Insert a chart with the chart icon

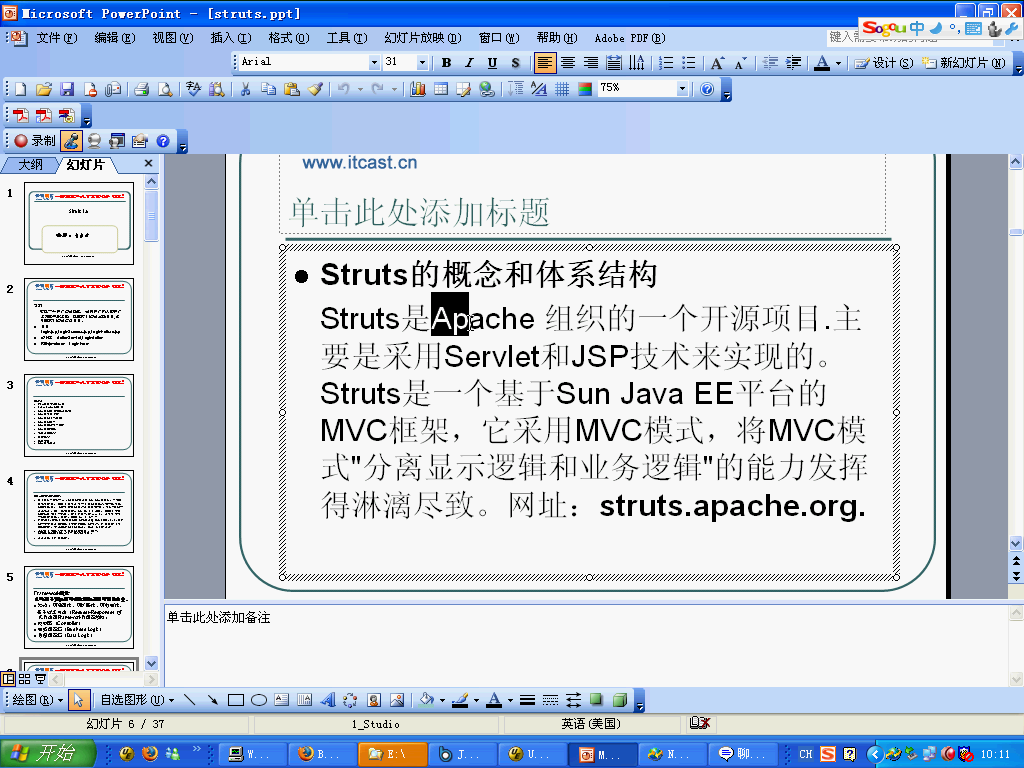418,89
